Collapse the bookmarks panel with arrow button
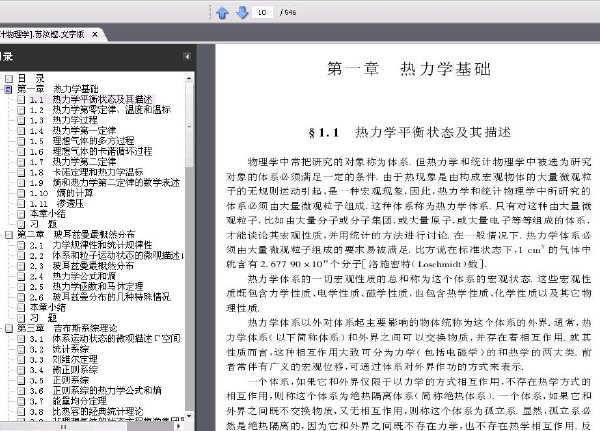The width and height of the screenshot is (600, 431). [x=187, y=57]
